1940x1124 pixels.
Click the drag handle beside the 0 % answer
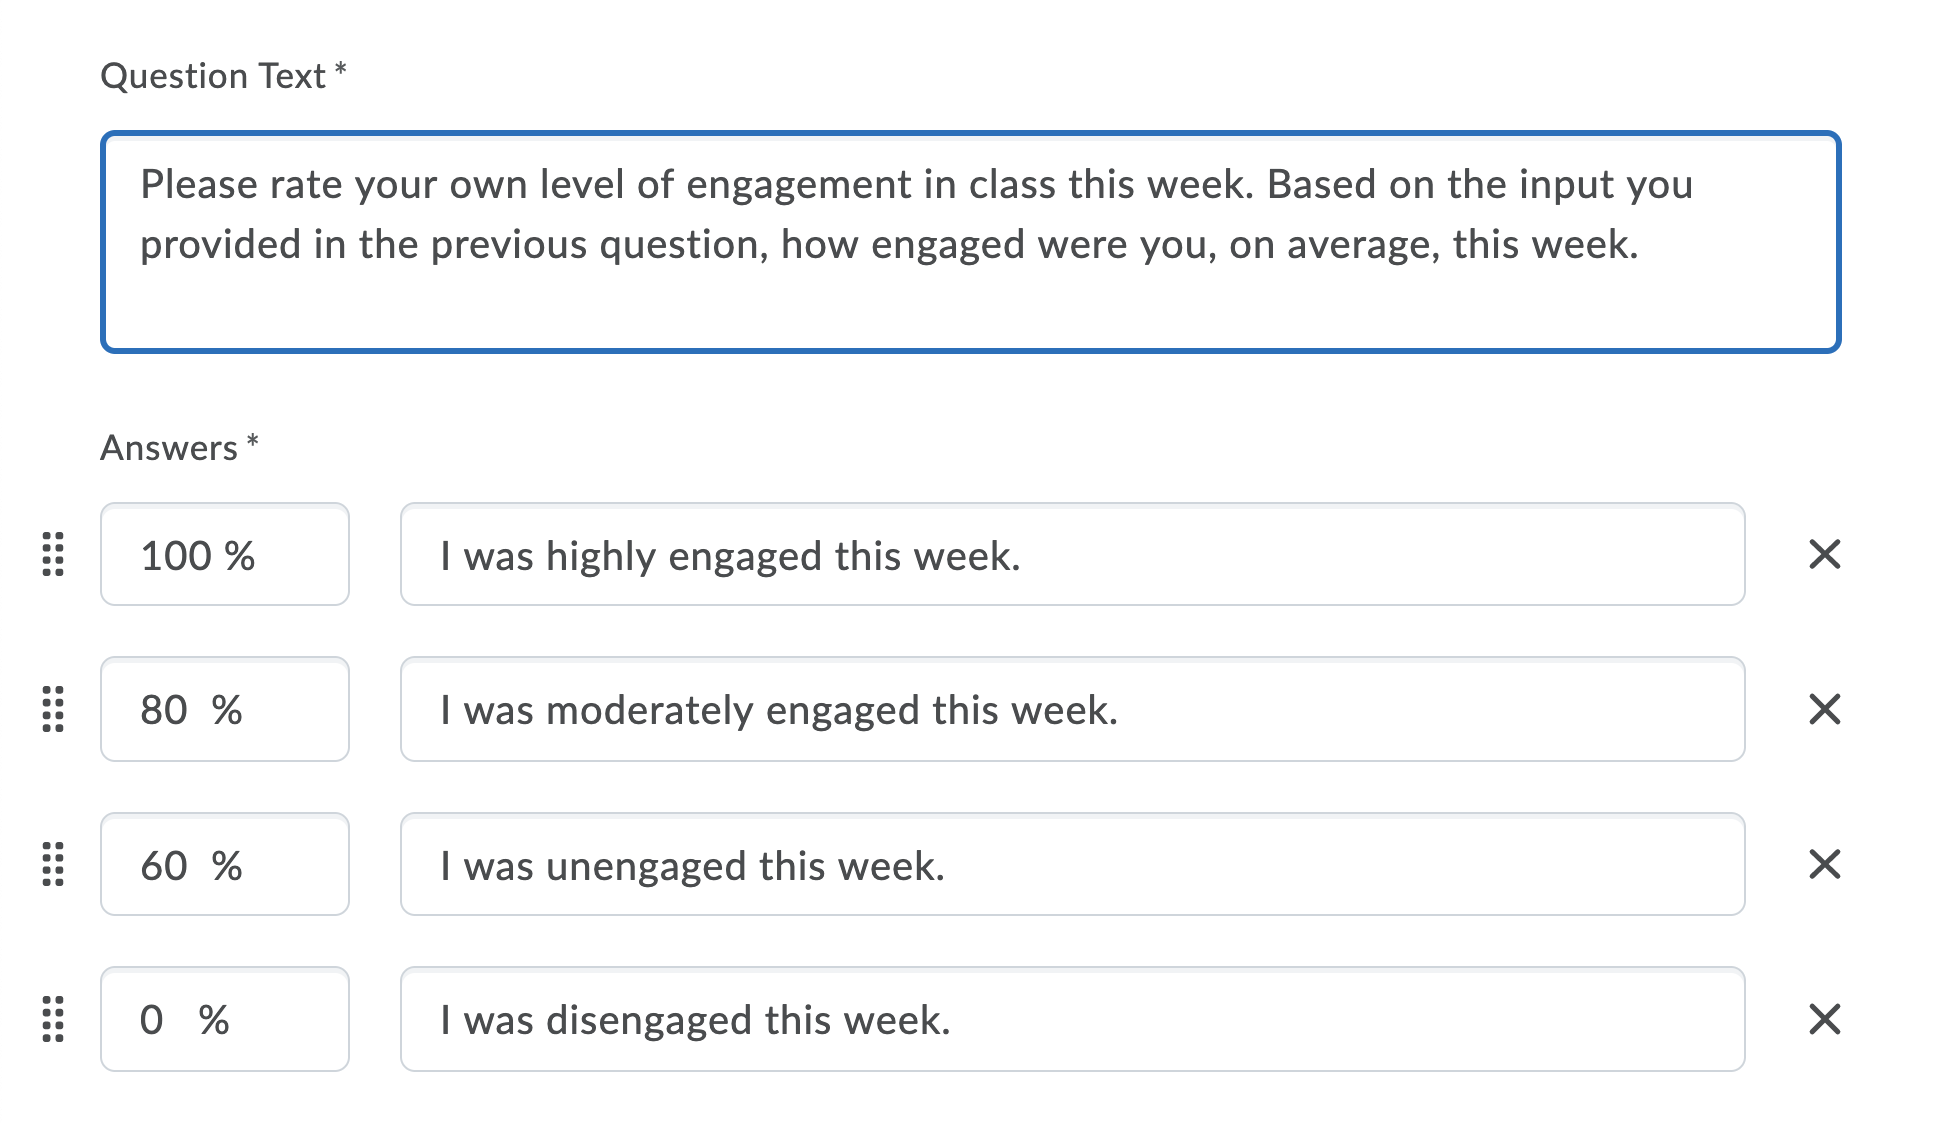coord(52,1020)
